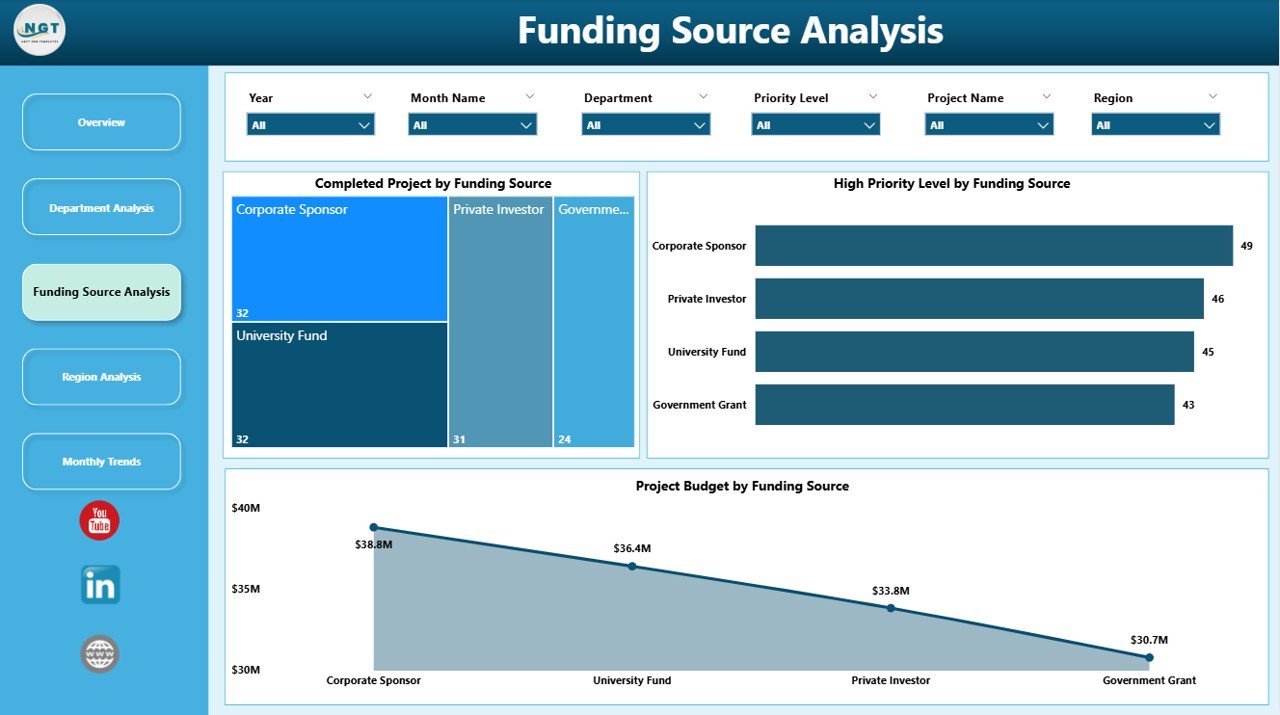Open the Monthly Trends page
Screen dimensions: 1280x715
click(x=100, y=461)
